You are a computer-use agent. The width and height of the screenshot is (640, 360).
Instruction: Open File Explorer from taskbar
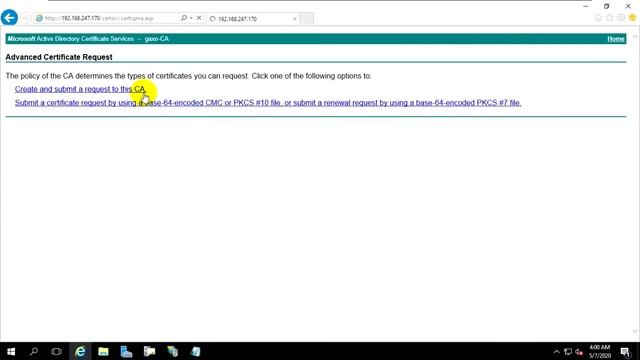[103, 351]
